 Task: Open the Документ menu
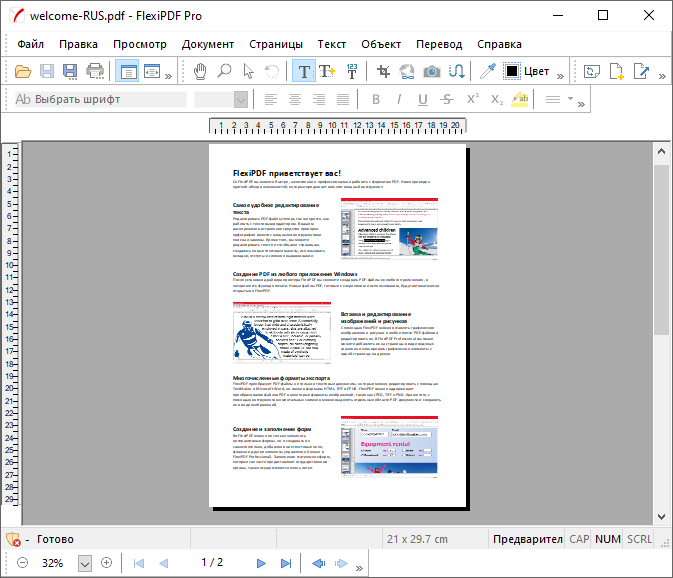pyautogui.click(x=208, y=44)
